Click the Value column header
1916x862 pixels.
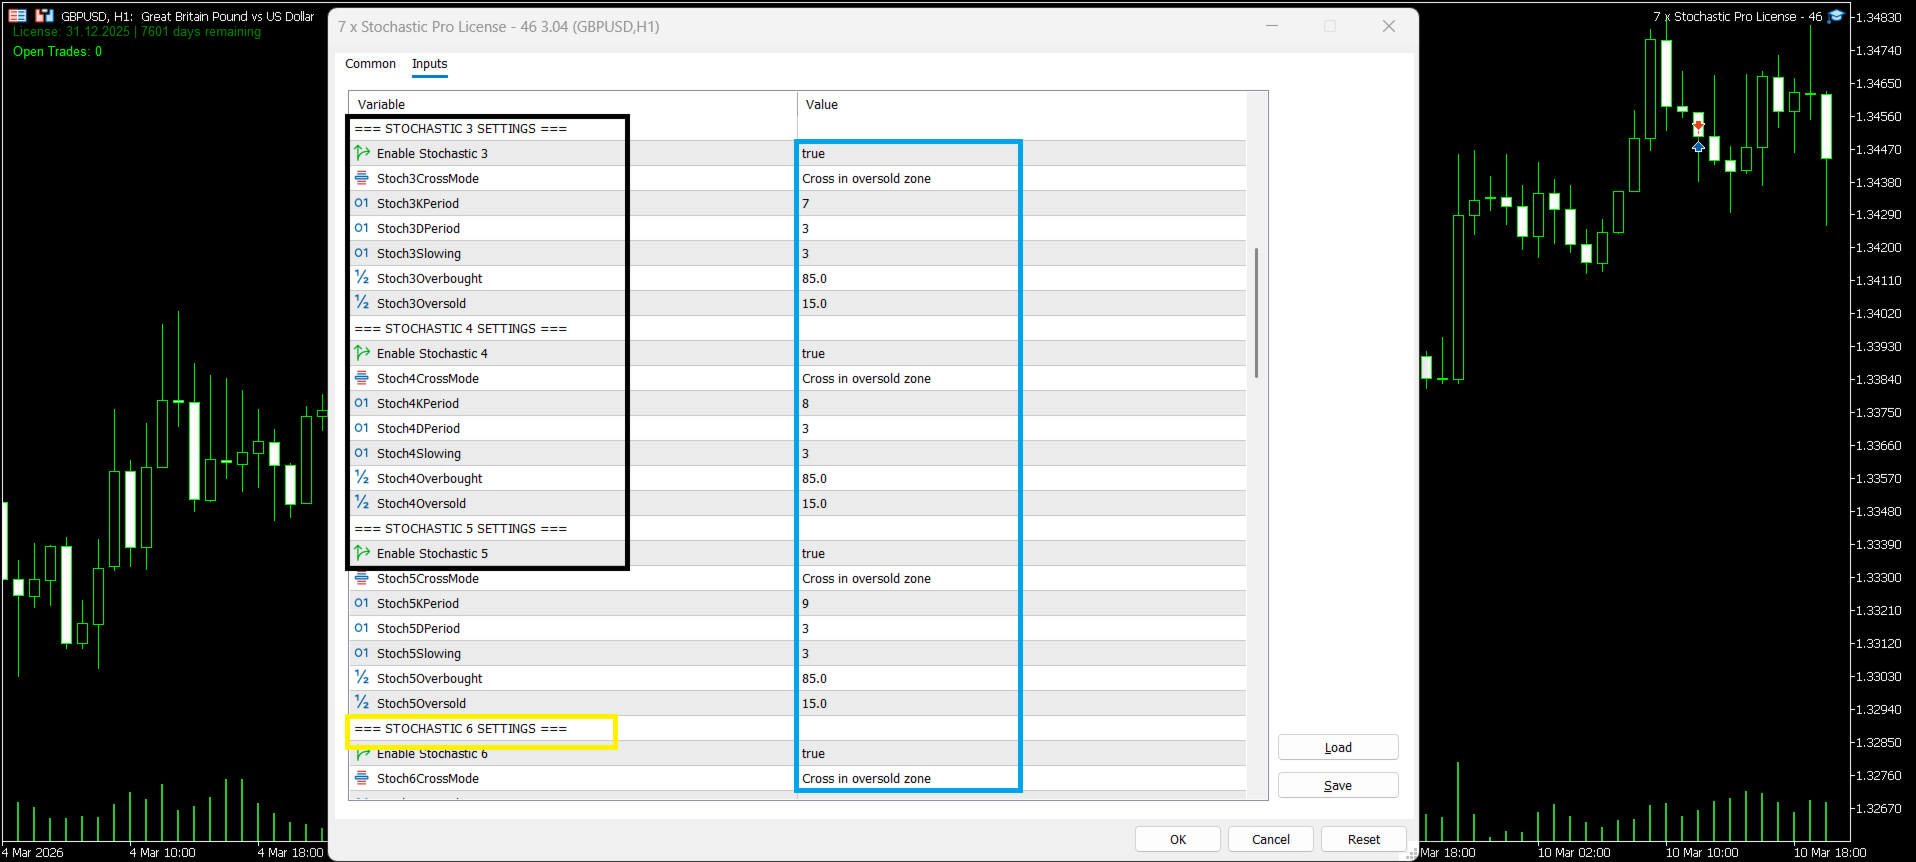(x=1022, y=104)
